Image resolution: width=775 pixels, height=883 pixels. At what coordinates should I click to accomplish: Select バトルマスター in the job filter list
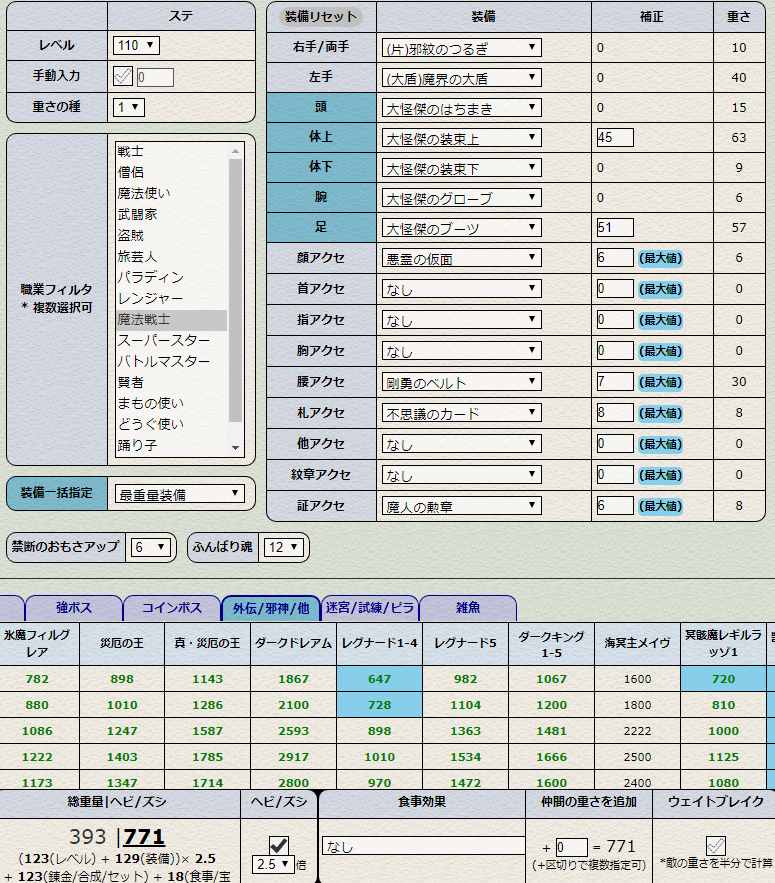click(x=172, y=361)
